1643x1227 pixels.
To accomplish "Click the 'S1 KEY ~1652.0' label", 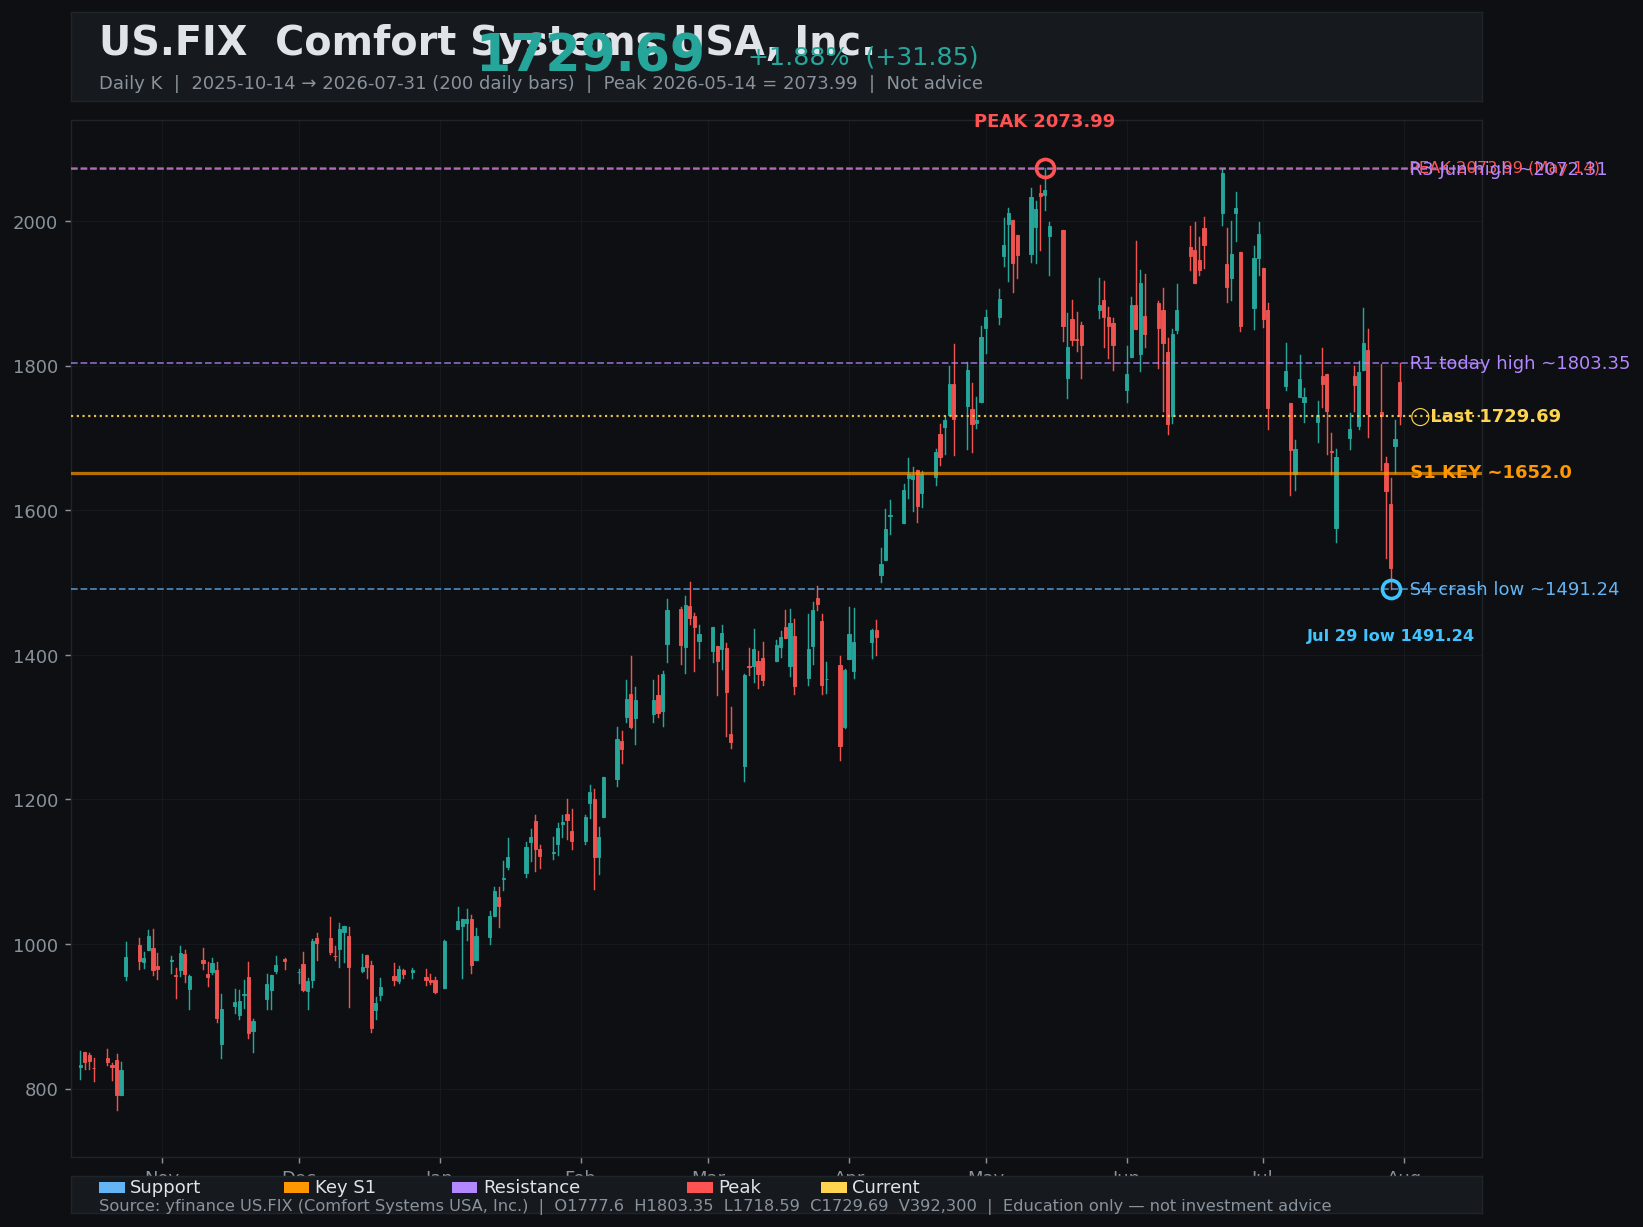I will (x=1490, y=472).
